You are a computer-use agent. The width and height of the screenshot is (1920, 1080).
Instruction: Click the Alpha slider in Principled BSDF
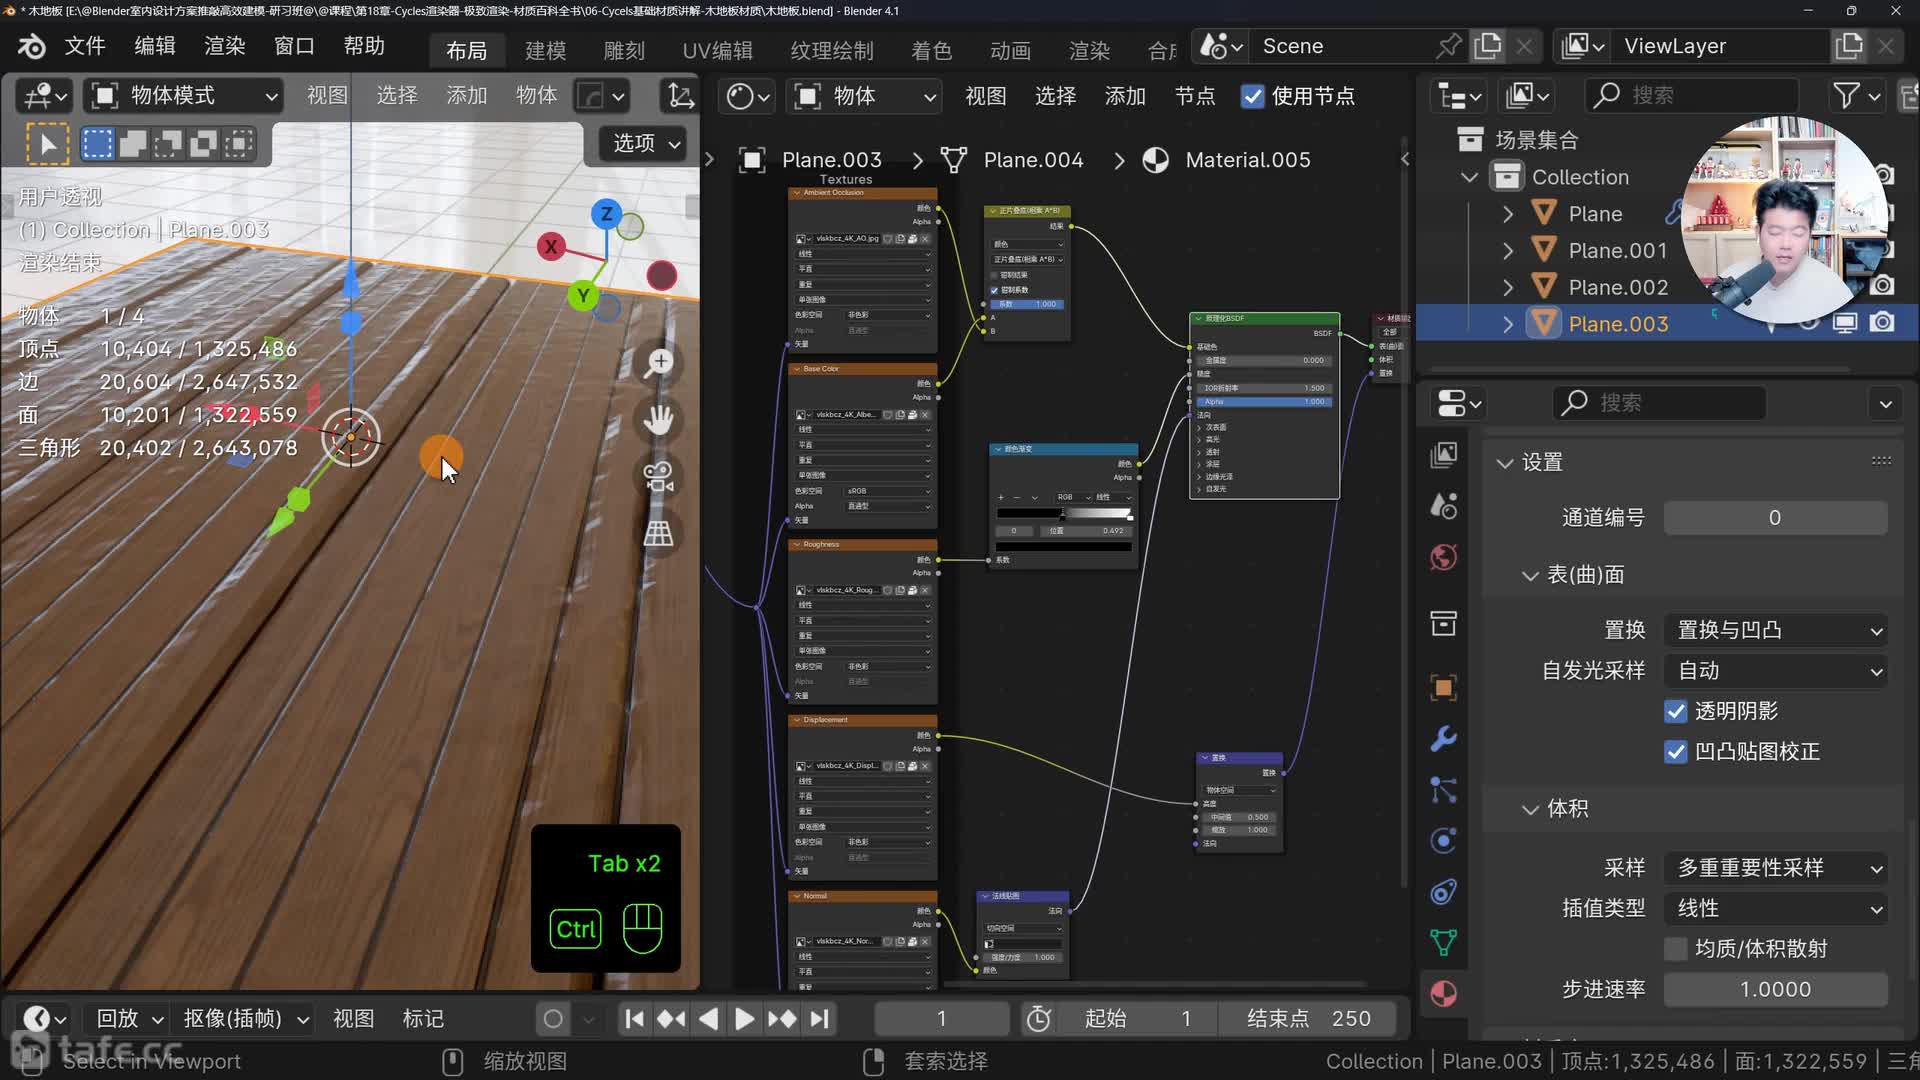click(1264, 401)
